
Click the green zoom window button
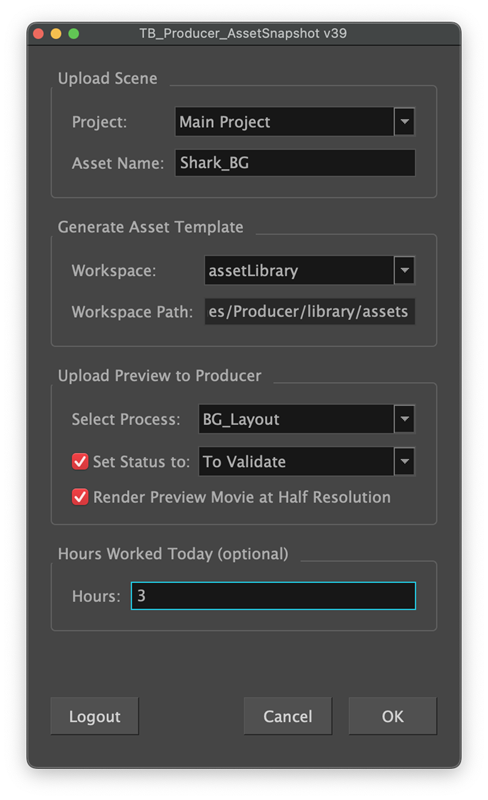click(74, 34)
